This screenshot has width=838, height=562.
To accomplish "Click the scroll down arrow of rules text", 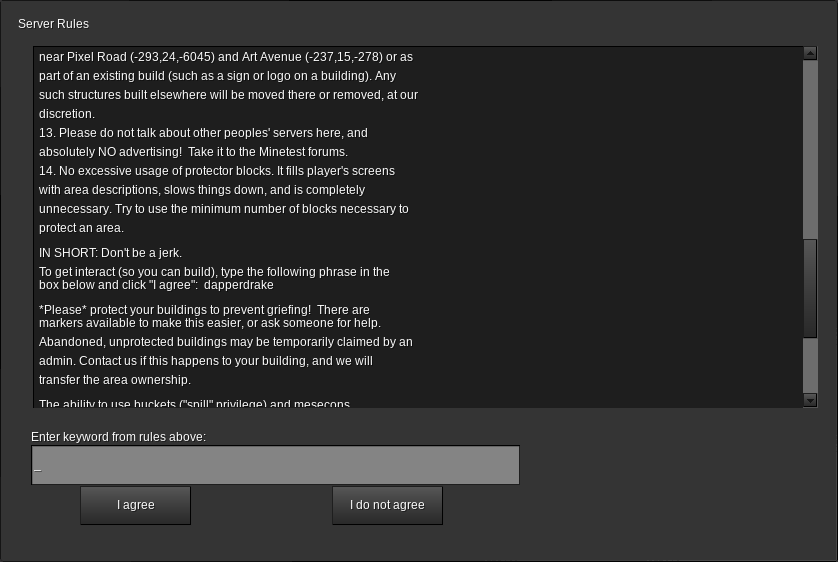I will pyautogui.click(x=810, y=400).
